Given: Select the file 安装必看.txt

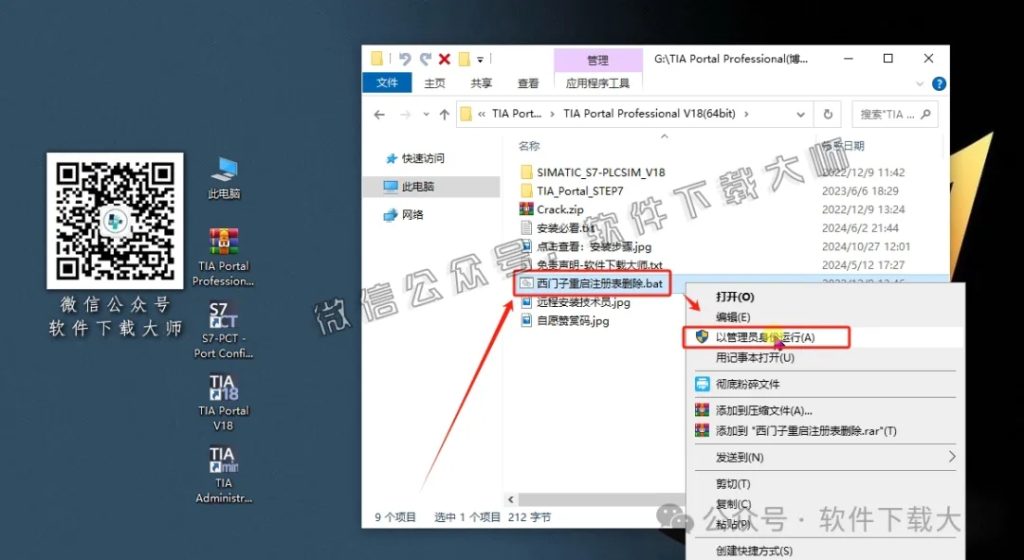Looking at the screenshot, I should 566,228.
